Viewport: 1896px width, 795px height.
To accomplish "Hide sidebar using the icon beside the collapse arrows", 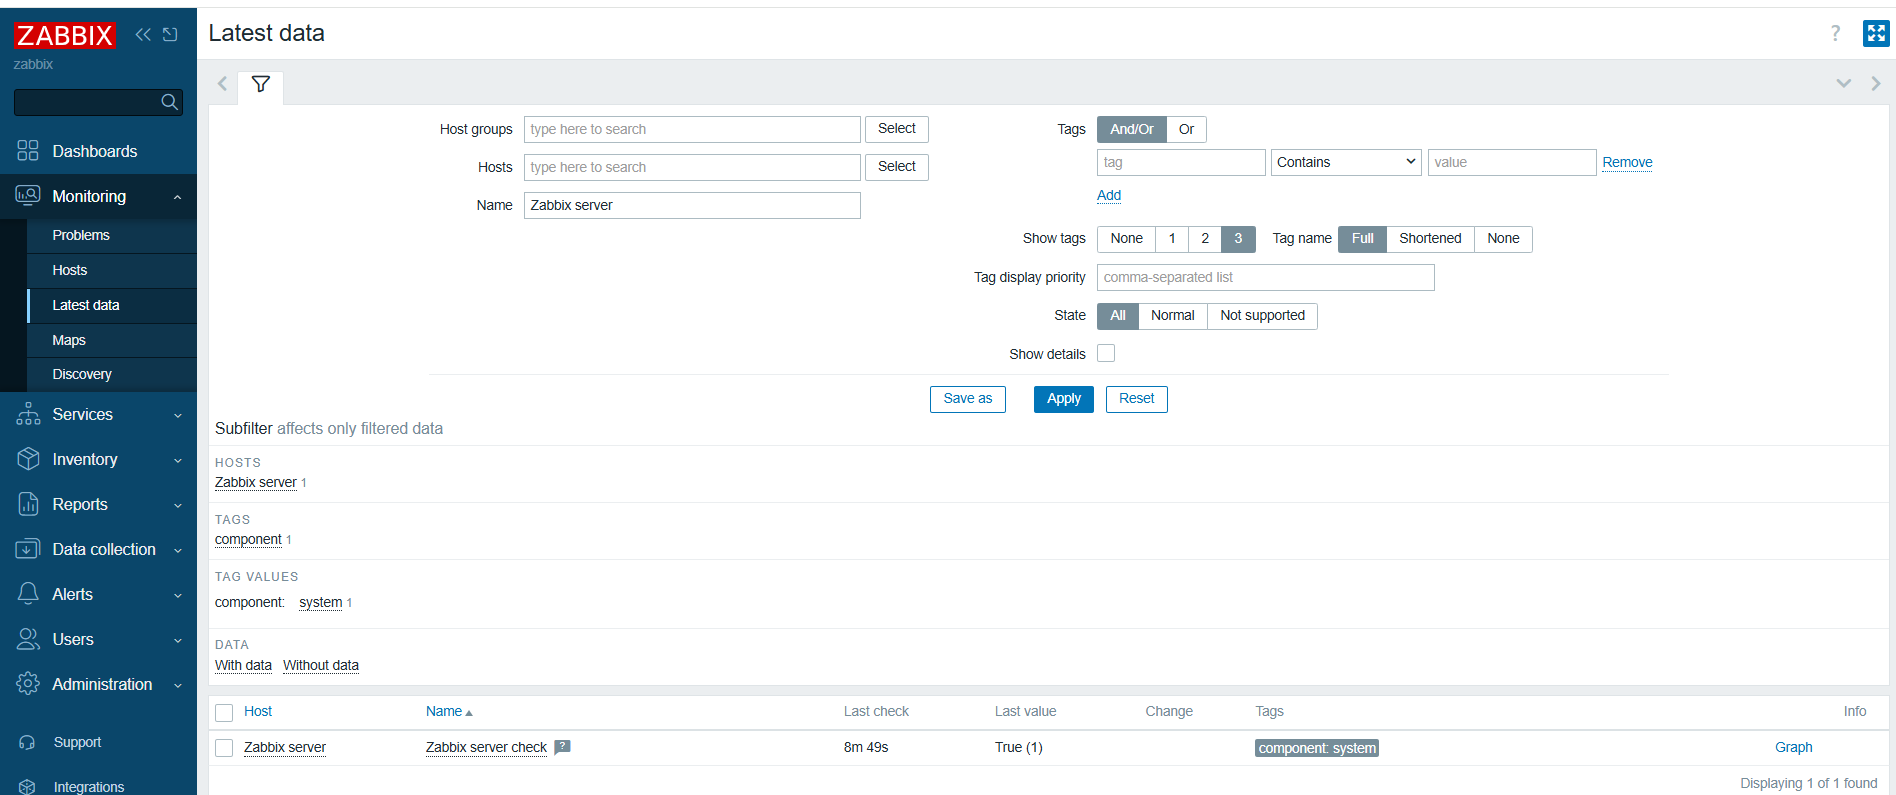I will 170,34.
